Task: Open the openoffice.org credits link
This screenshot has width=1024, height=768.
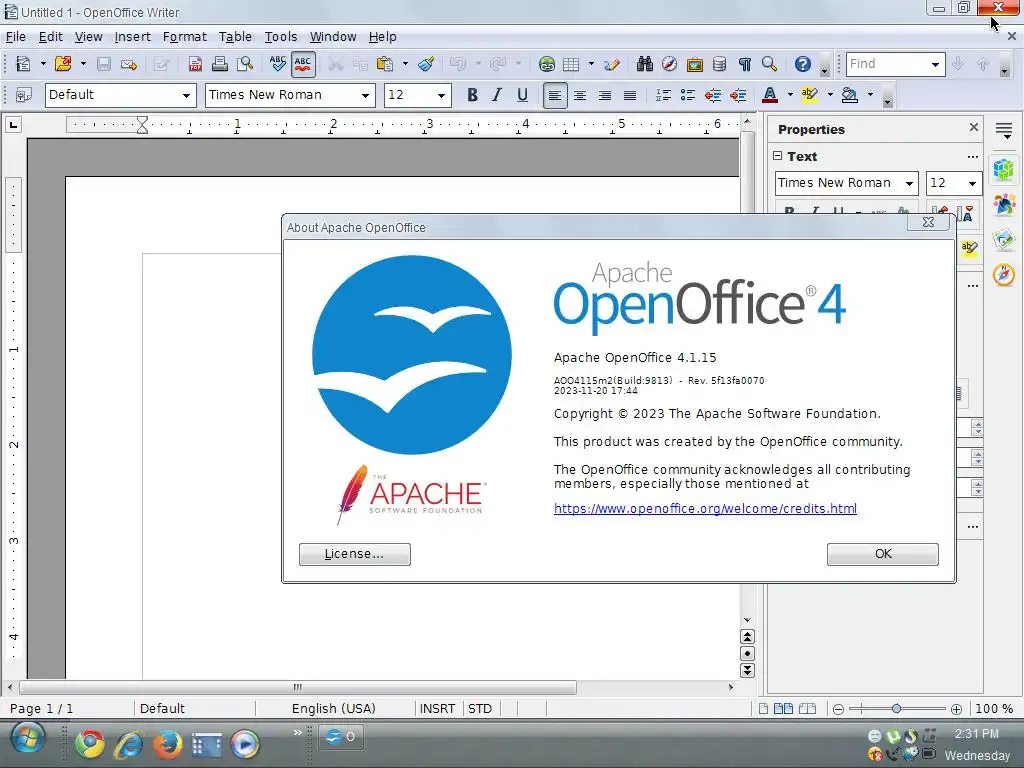Action: coord(705,508)
